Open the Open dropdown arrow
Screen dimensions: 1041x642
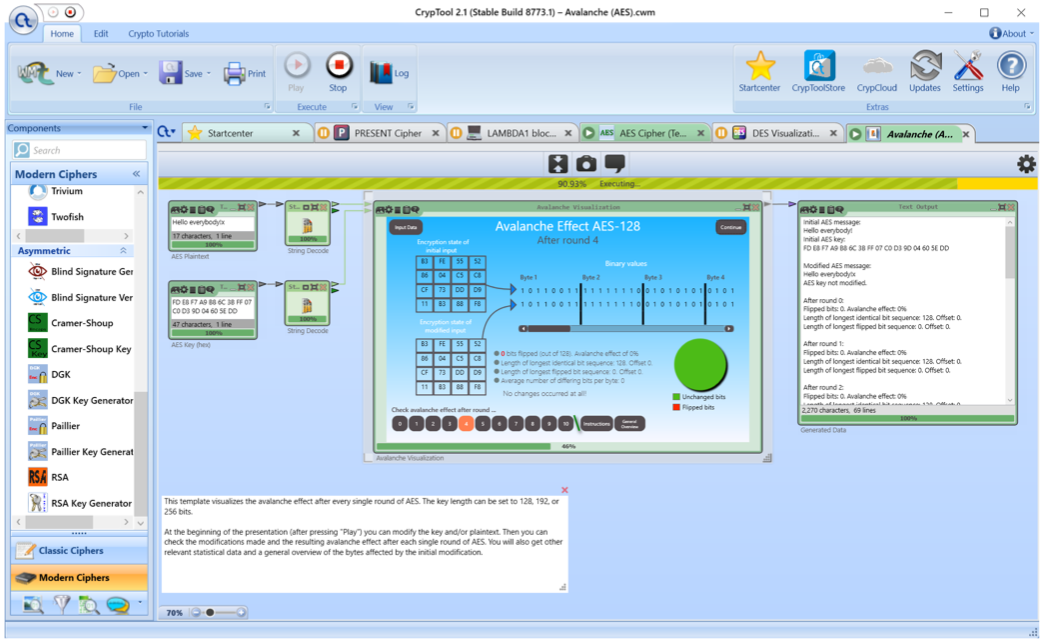pyautogui.click(x=145, y=74)
